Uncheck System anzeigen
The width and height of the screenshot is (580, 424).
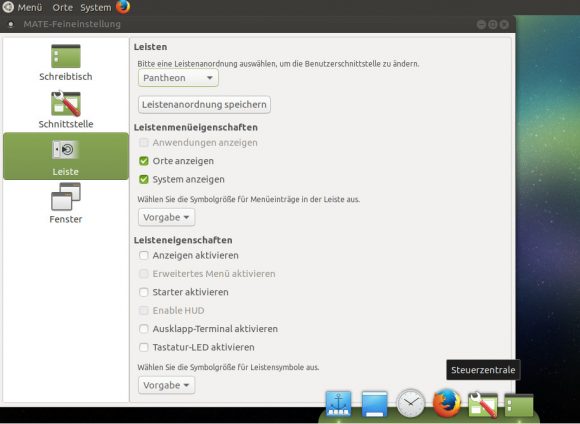coord(144,179)
